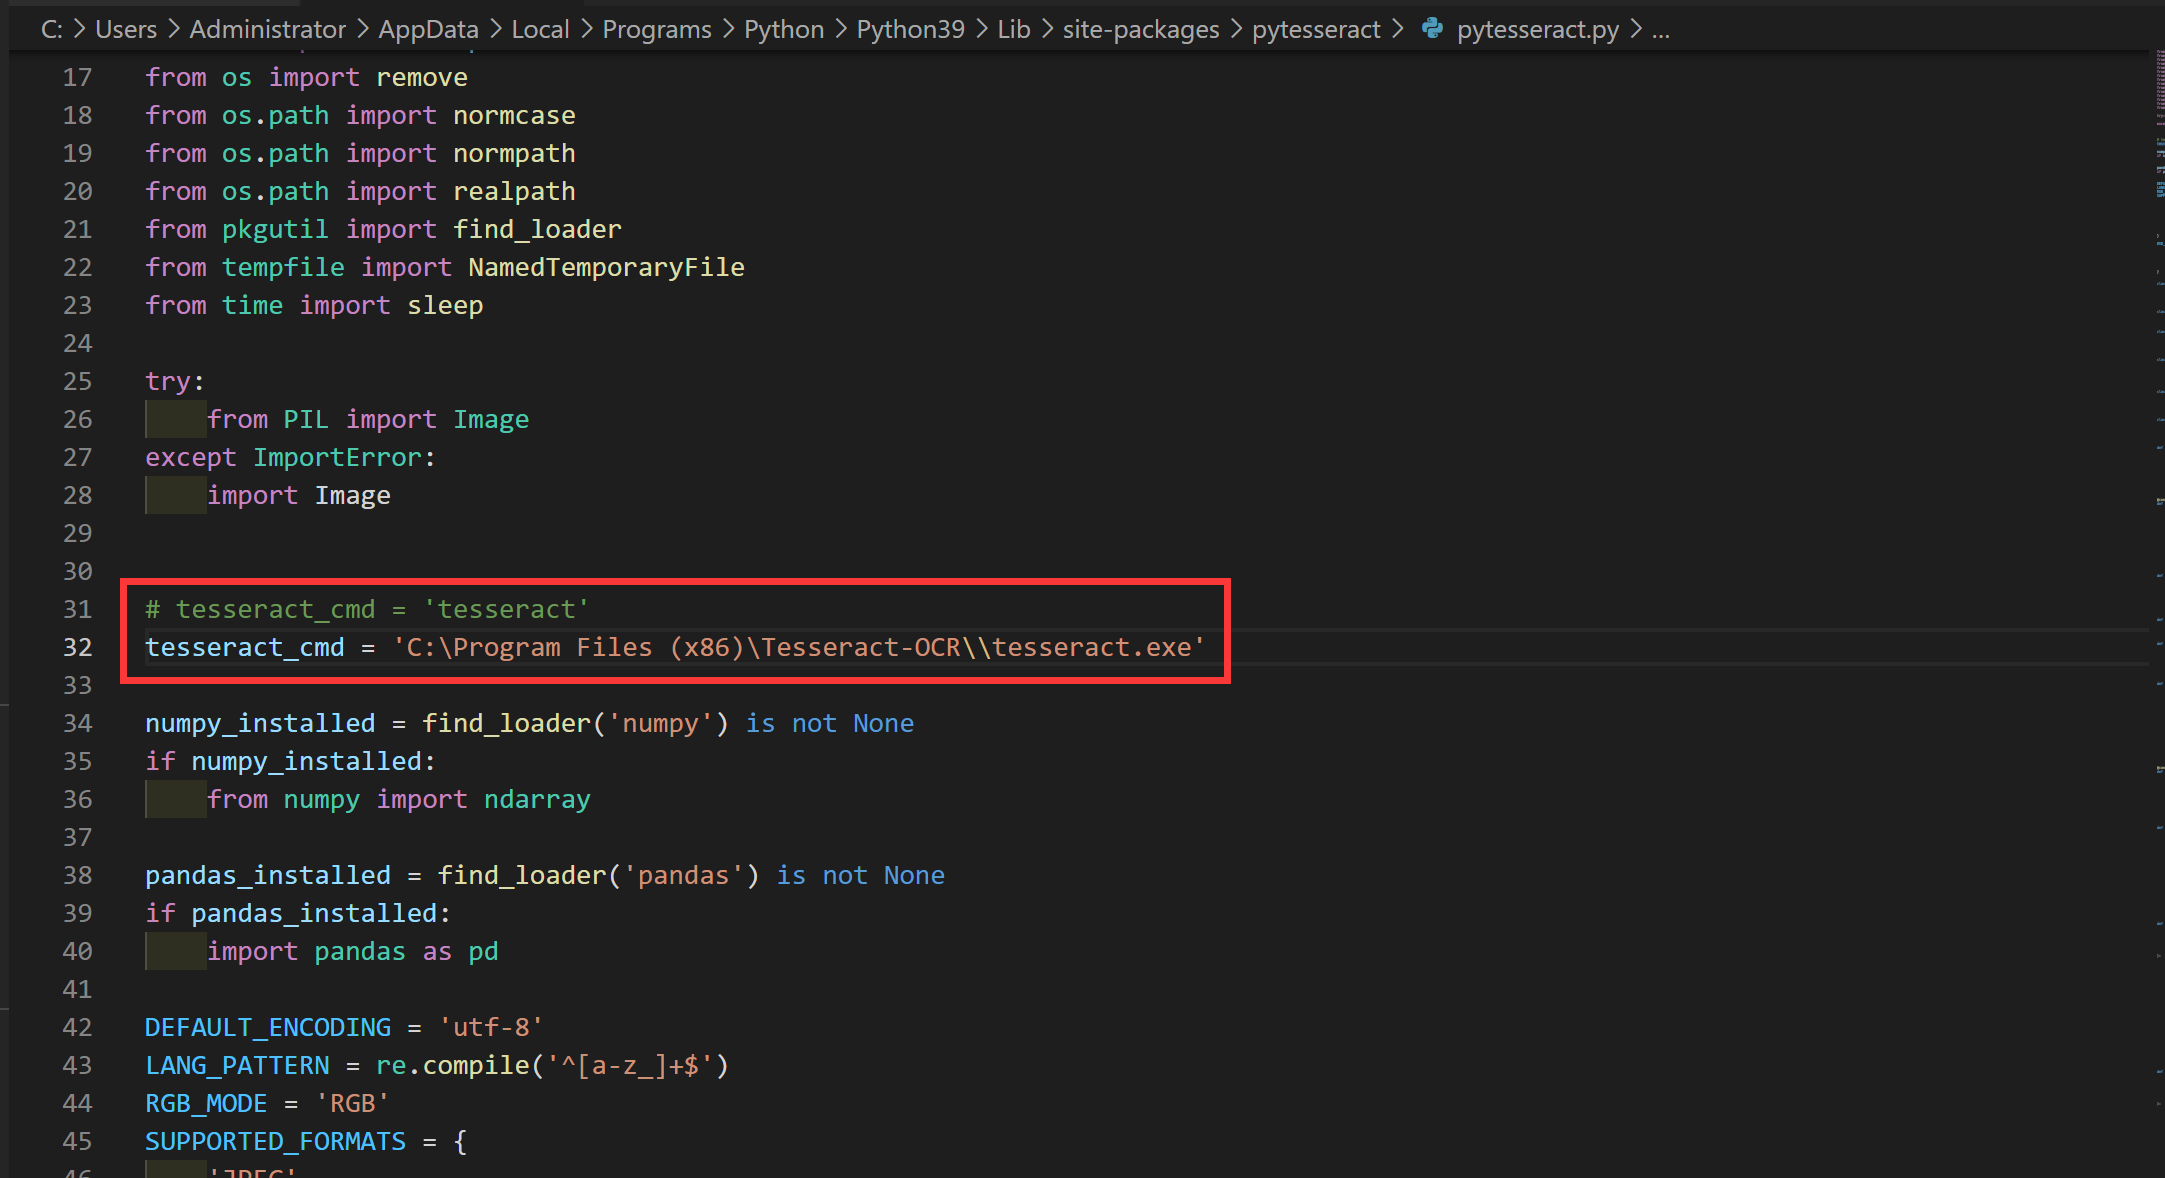Select the Administrator breadcrumb segment
2165x1178 pixels.
pos(267,30)
